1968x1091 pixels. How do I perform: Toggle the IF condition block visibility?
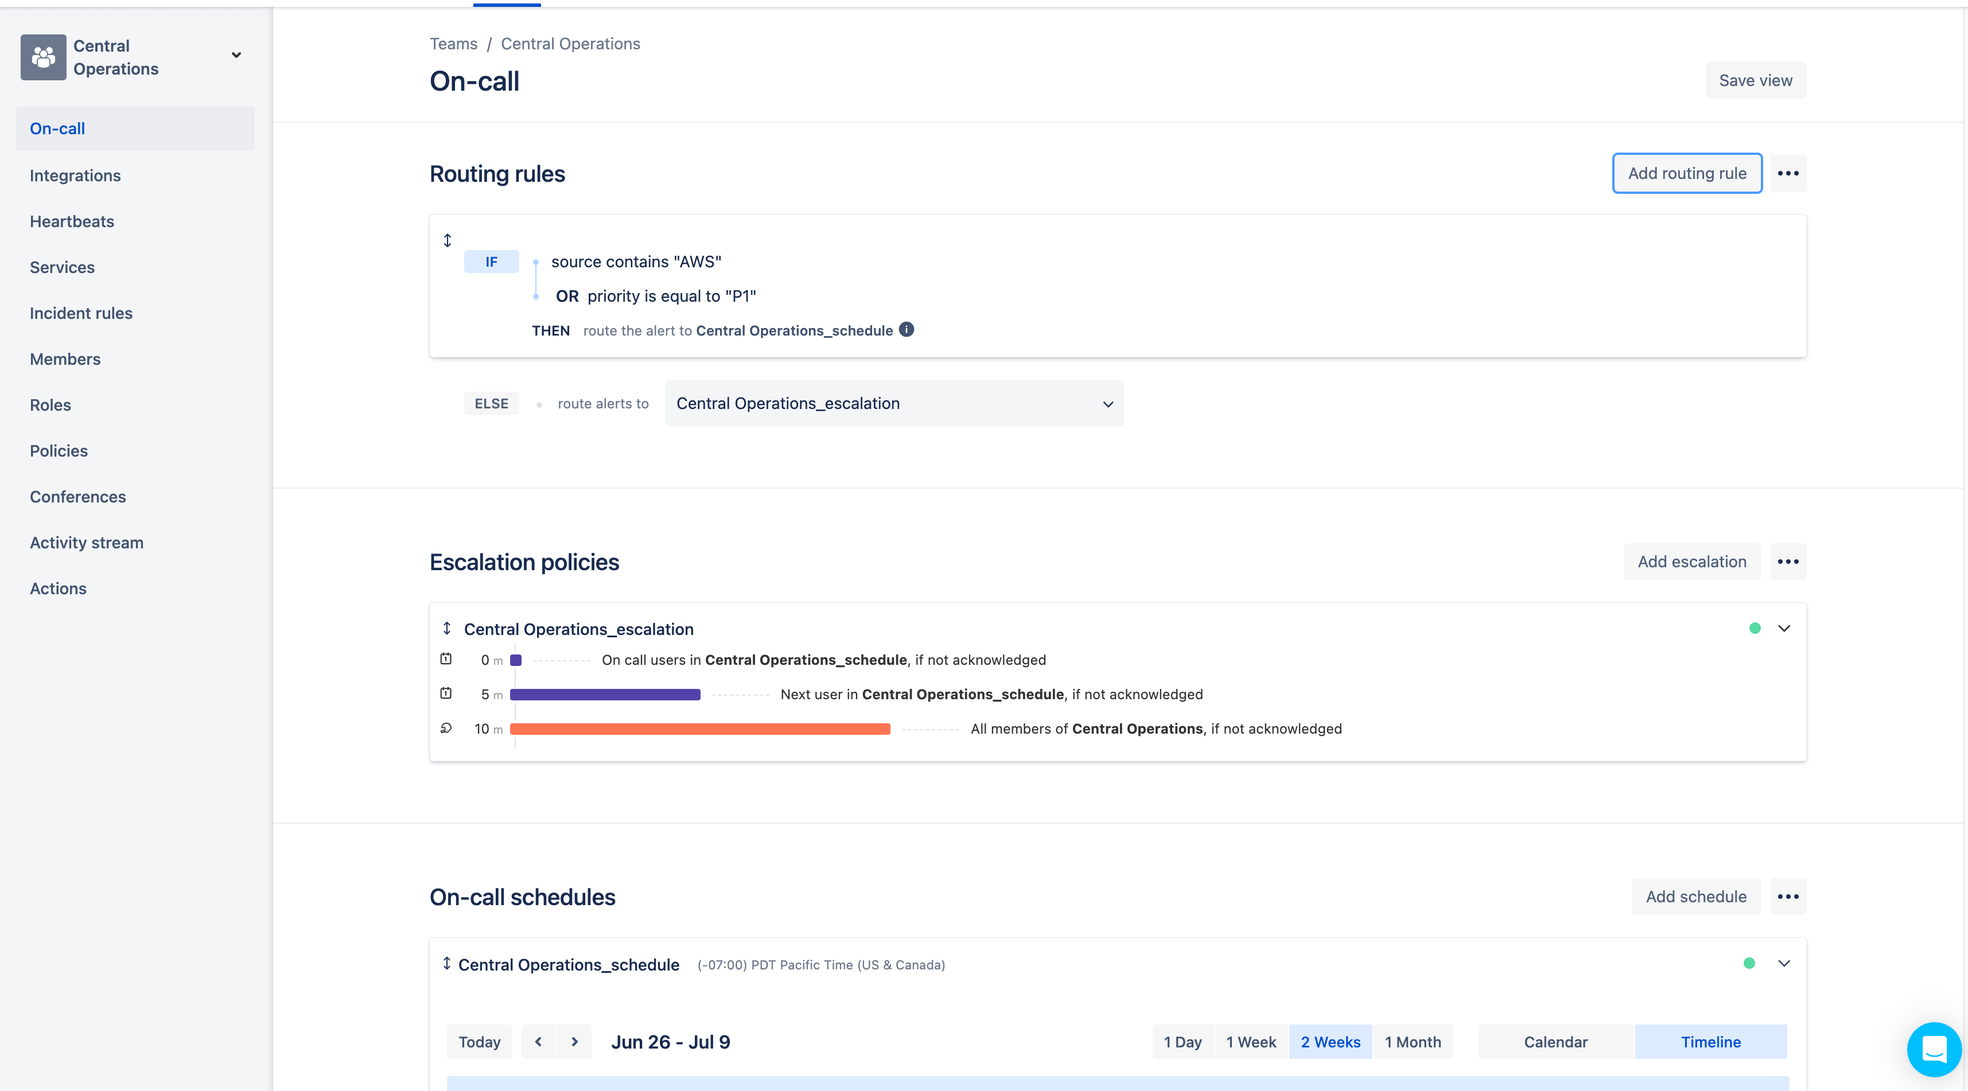point(490,262)
